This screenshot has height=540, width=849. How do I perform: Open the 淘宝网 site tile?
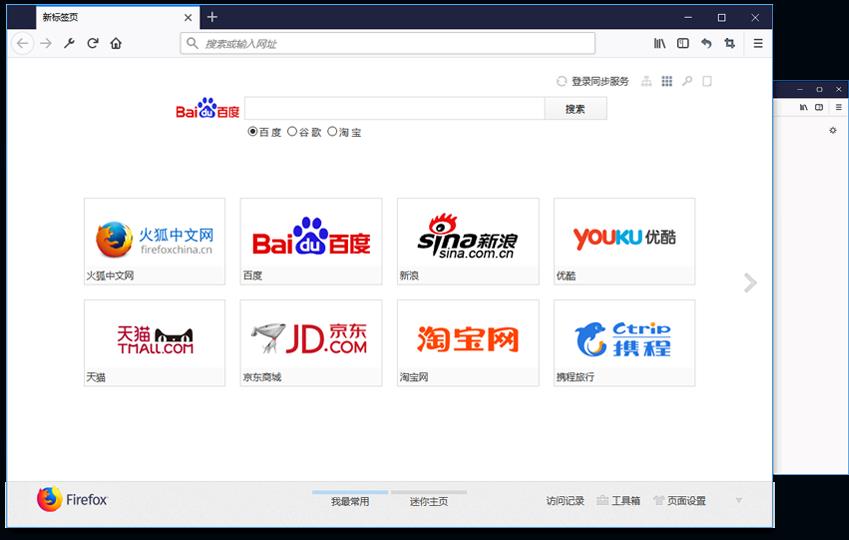pos(468,343)
